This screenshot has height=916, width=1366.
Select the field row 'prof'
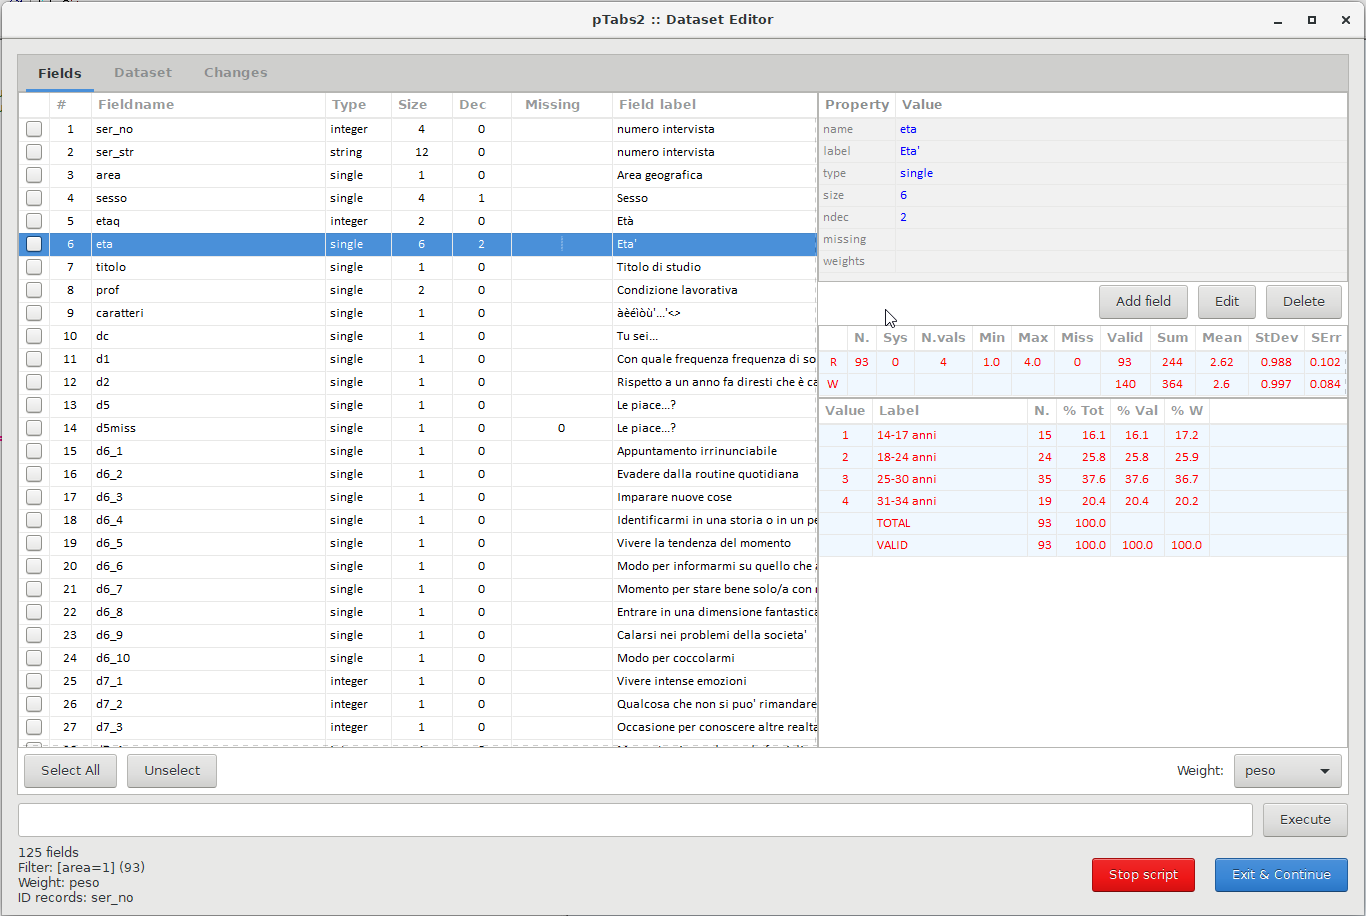click(x=418, y=290)
